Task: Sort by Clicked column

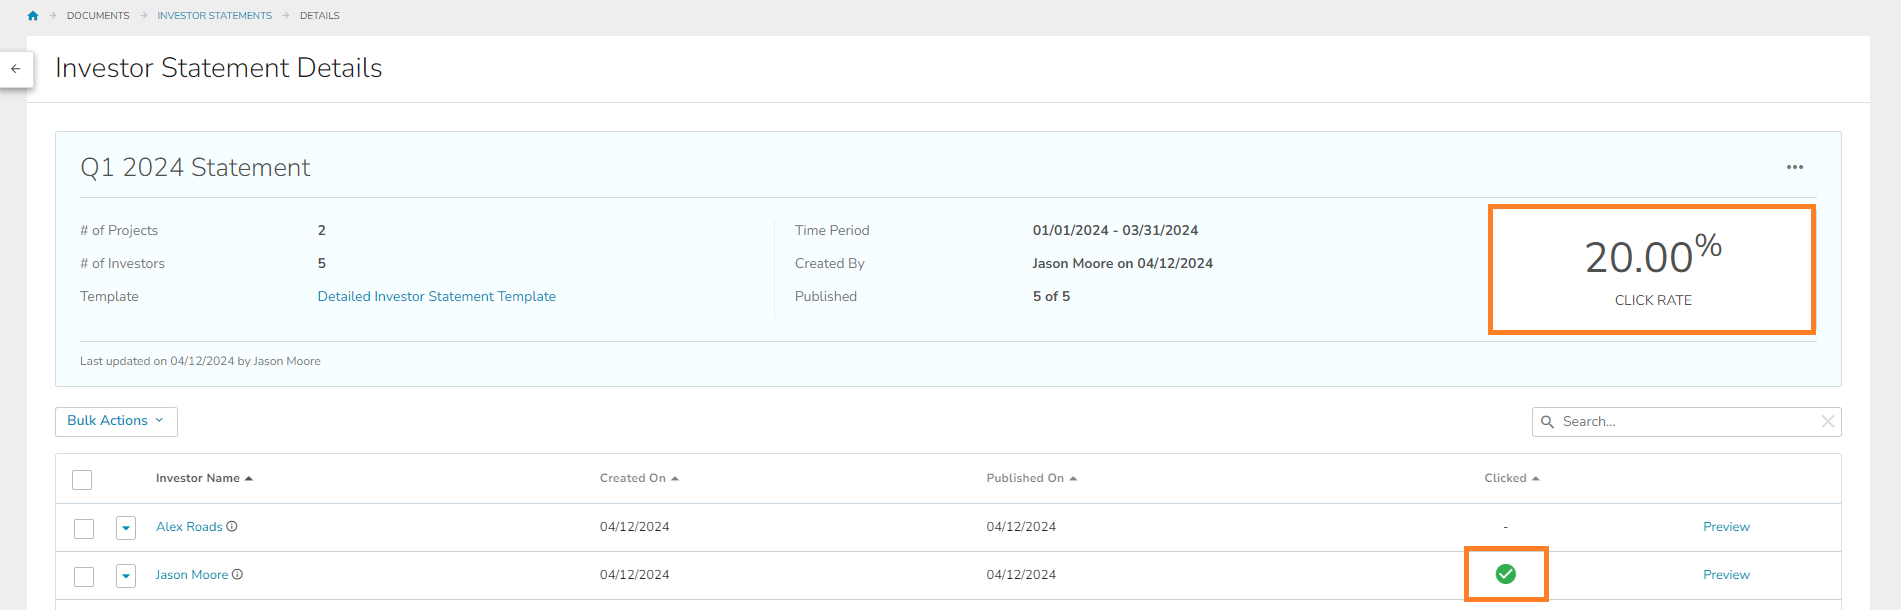Action: pos(1512,479)
